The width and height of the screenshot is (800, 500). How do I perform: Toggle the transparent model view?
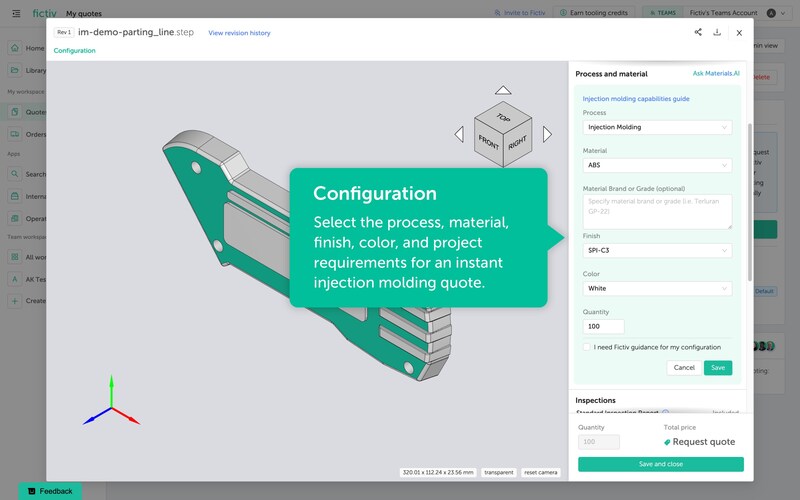click(499, 472)
